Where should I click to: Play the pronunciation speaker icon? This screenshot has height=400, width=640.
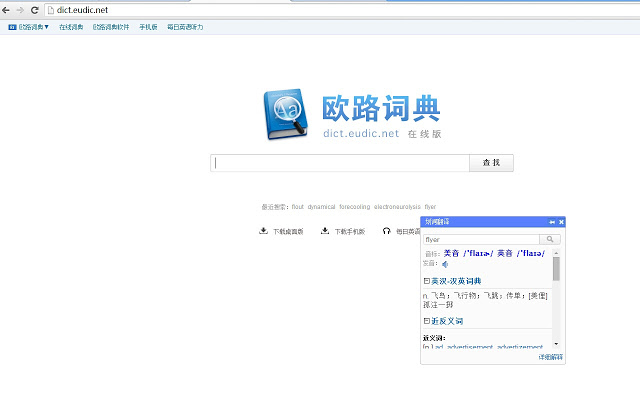pos(445,264)
